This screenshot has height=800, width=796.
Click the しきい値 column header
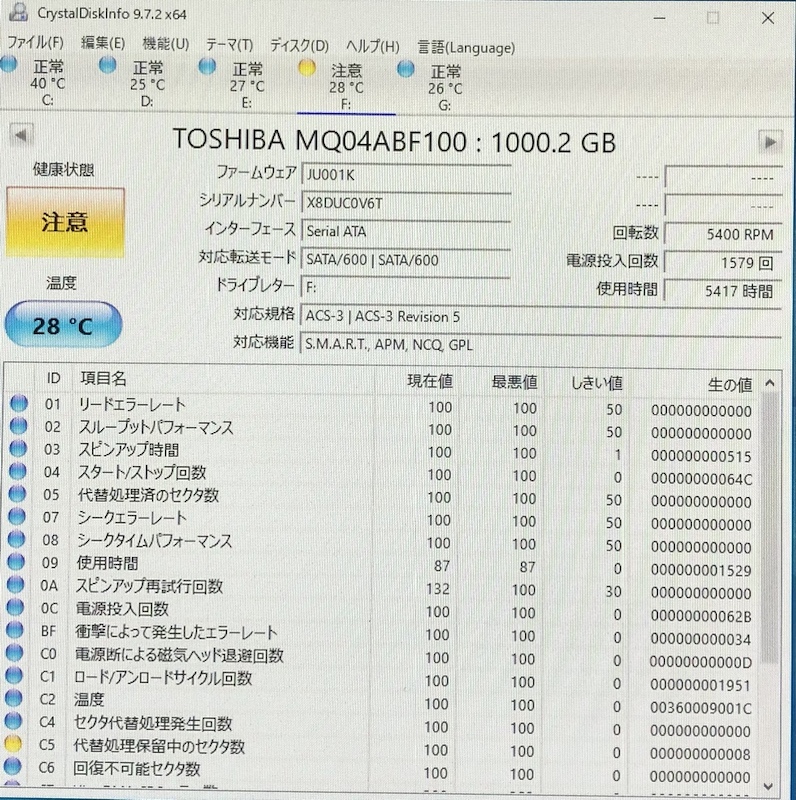pyautogui.click(x=596, y=383)
